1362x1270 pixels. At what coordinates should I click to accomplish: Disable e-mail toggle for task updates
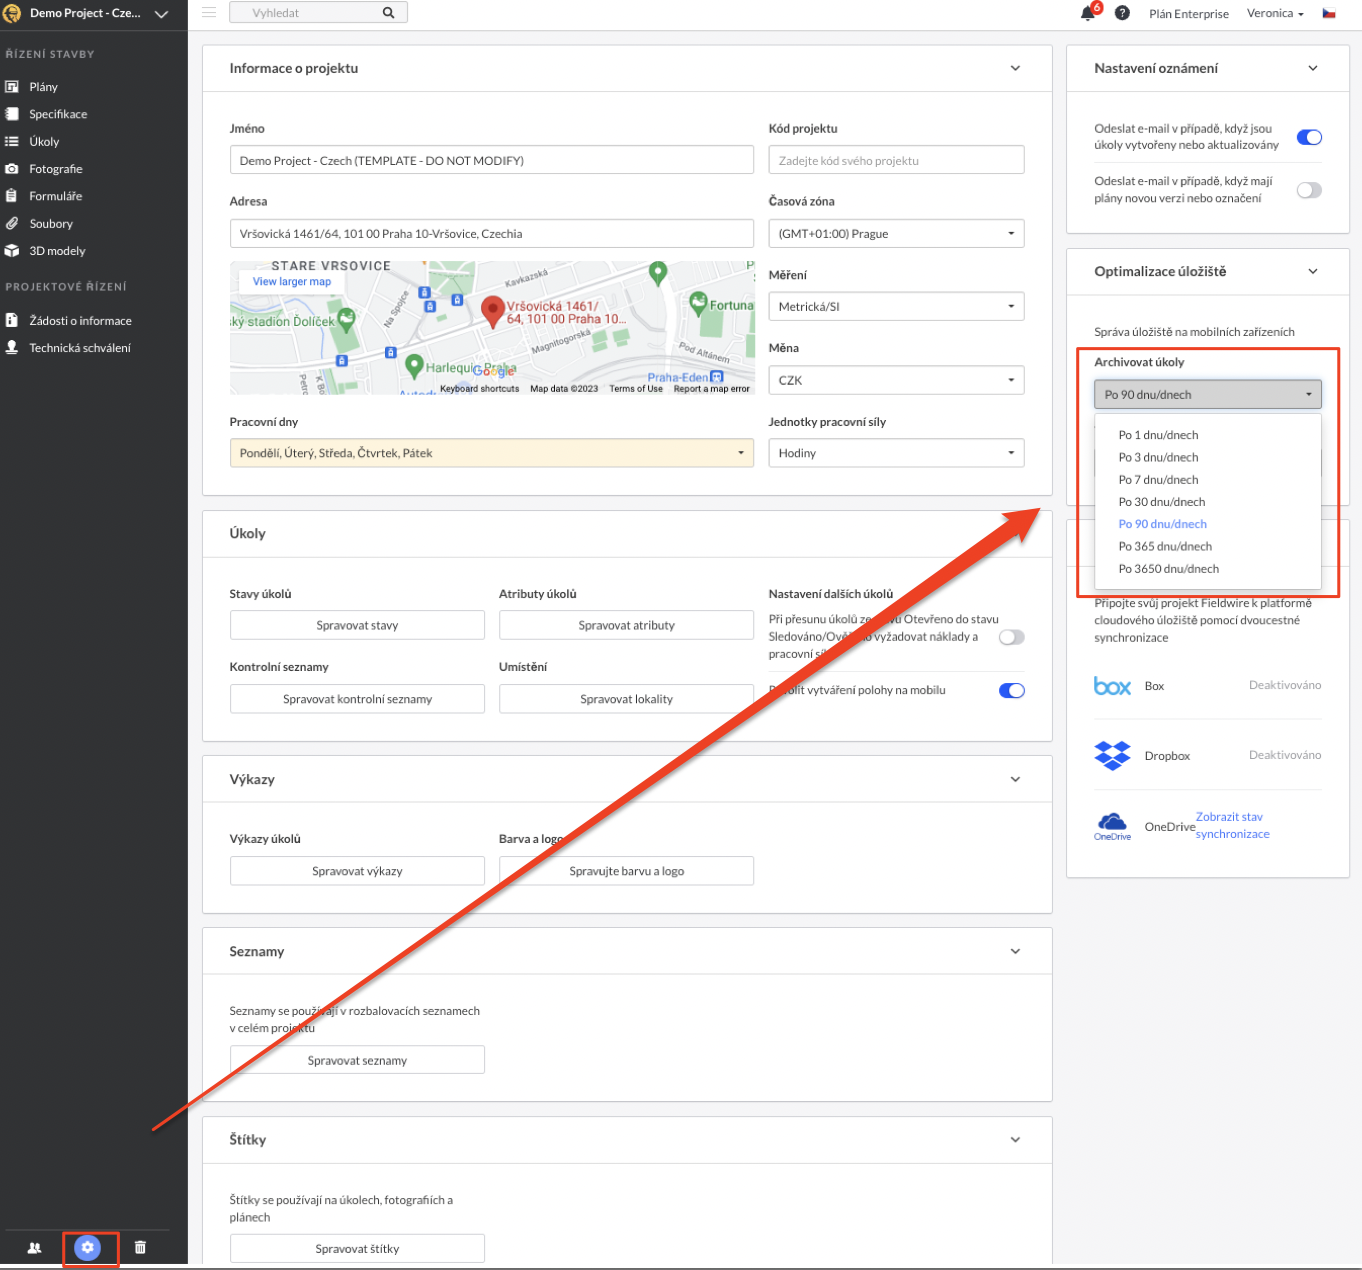pos(1308,137)
